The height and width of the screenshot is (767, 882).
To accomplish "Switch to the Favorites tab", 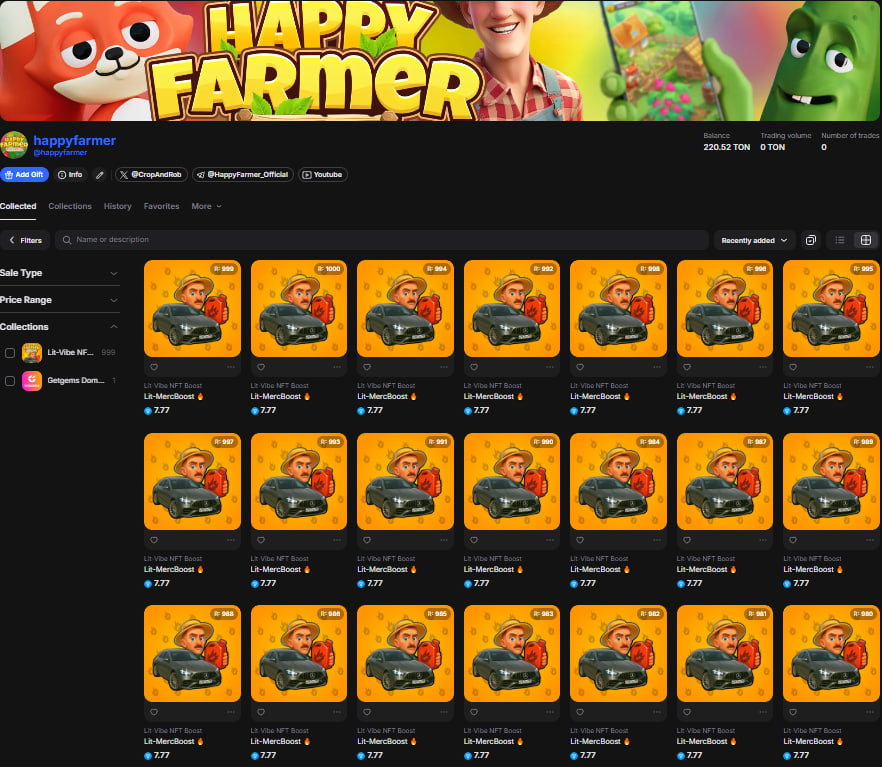I will pos(161,206).
